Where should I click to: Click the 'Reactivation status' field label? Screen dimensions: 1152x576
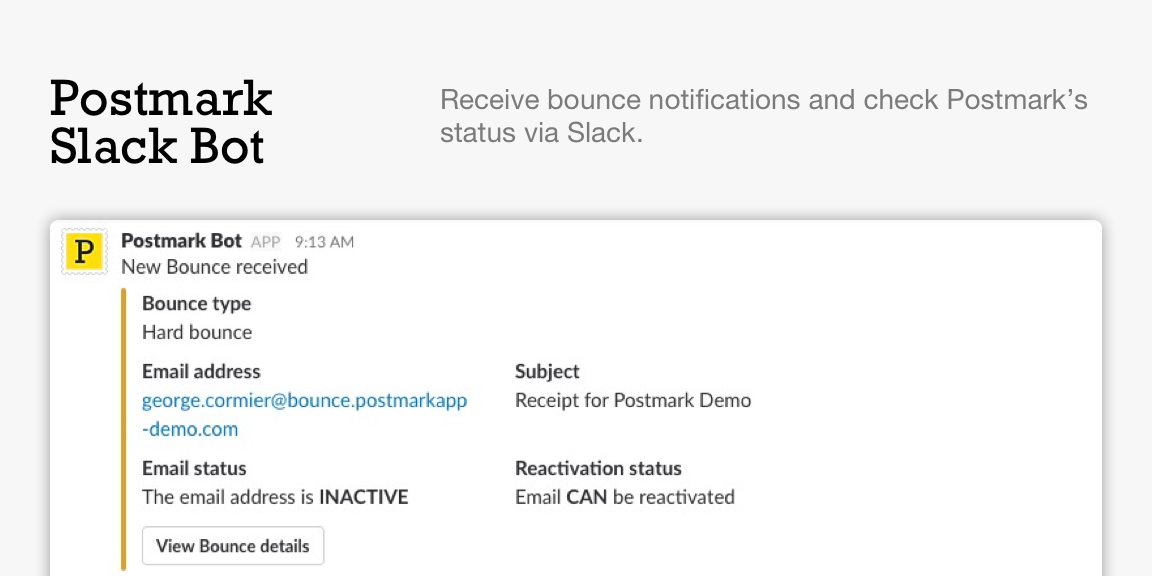598,468
